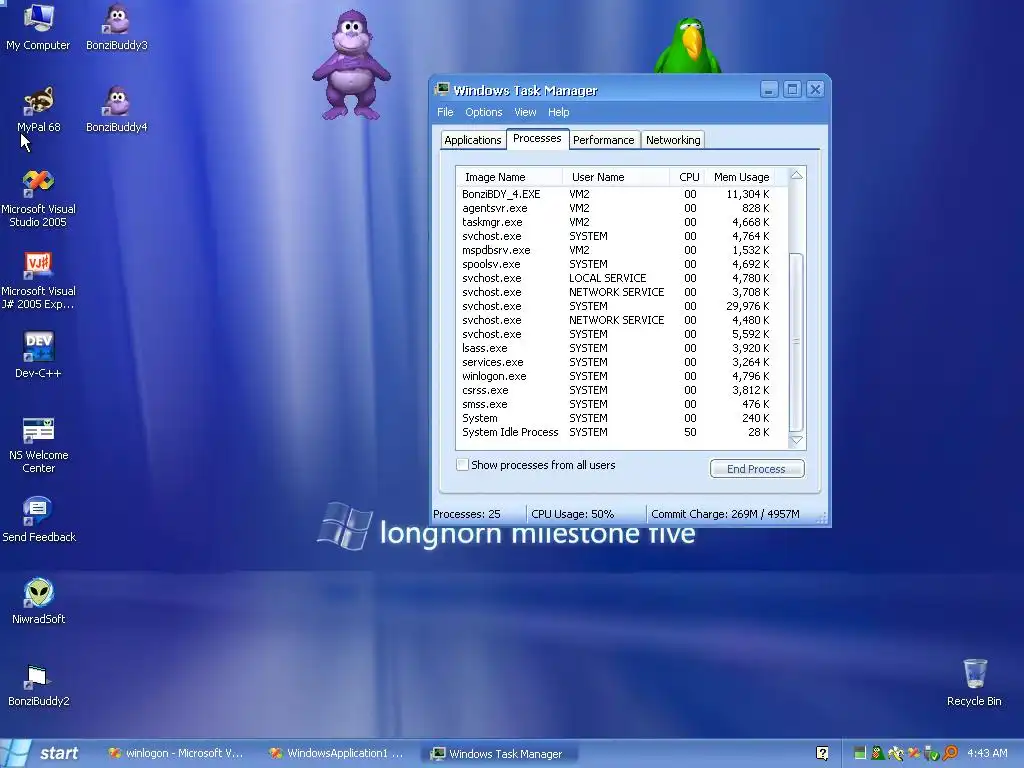This screenshot has height=768, width=1024.
Task: Switch to WindowsApplication1 taskbar item
Action: (x=338, y=753)
